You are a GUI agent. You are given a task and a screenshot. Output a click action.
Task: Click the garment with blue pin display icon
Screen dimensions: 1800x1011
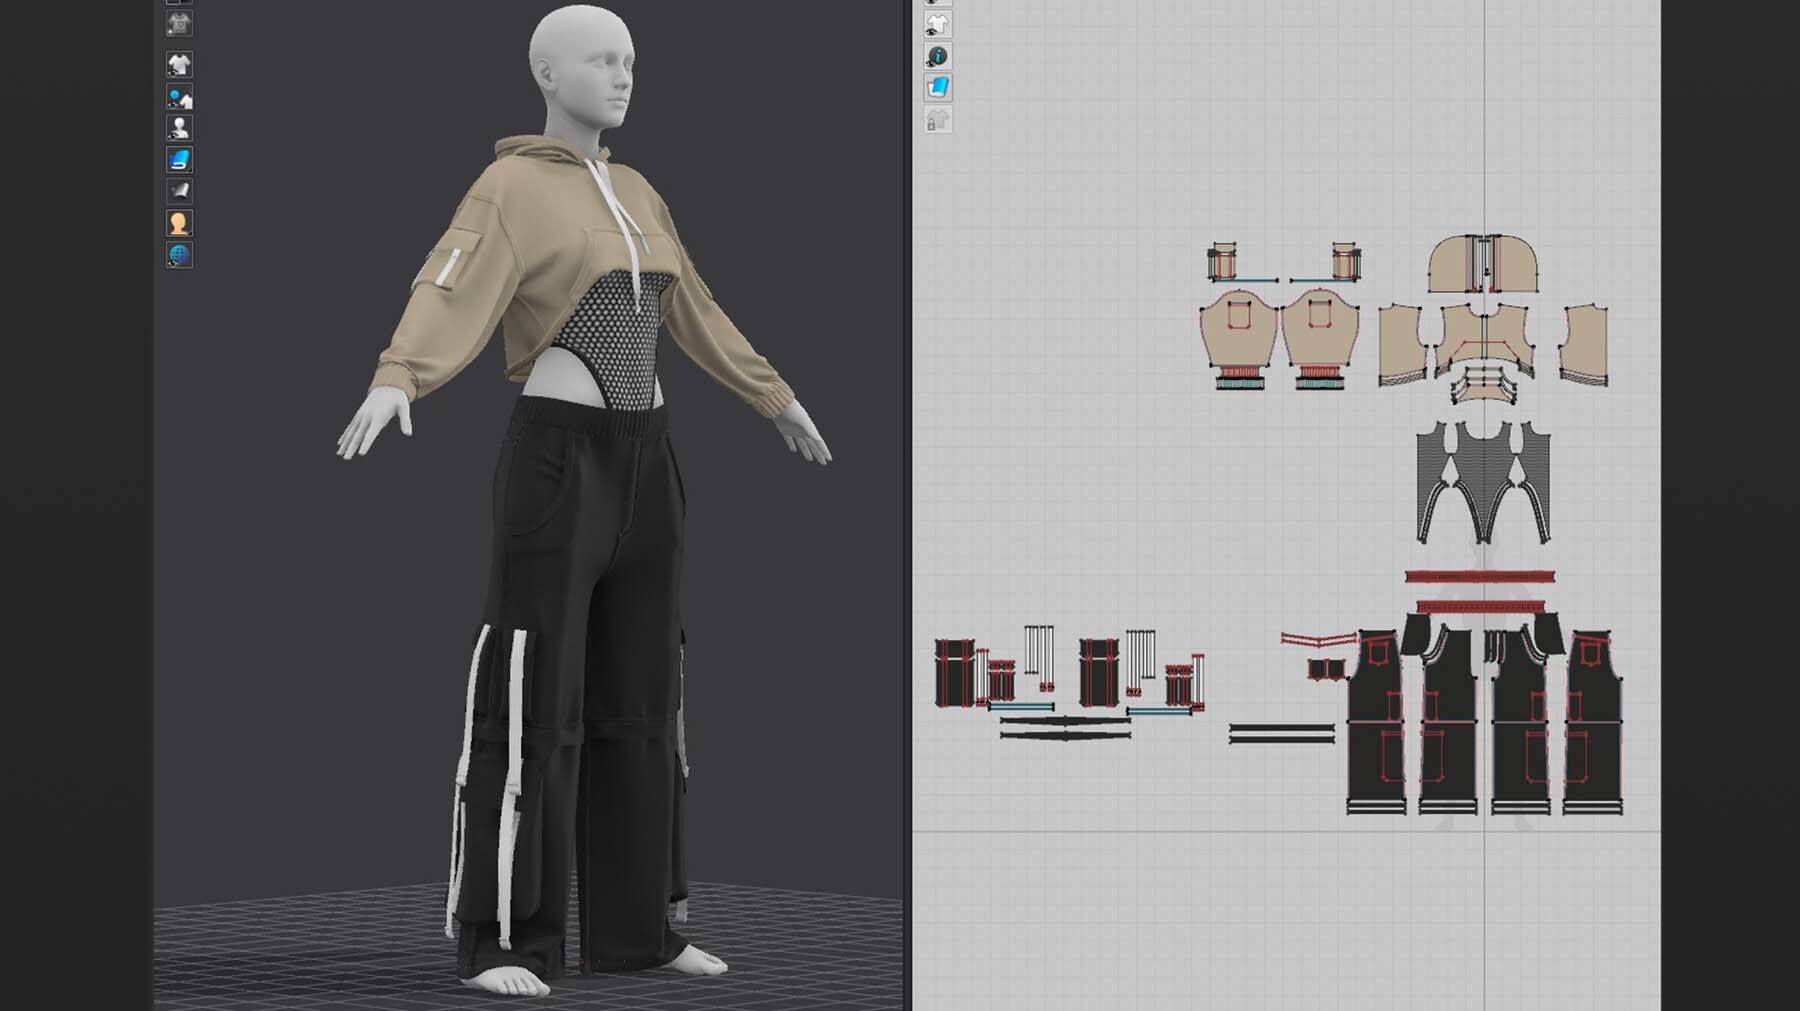tap(179, 97)
